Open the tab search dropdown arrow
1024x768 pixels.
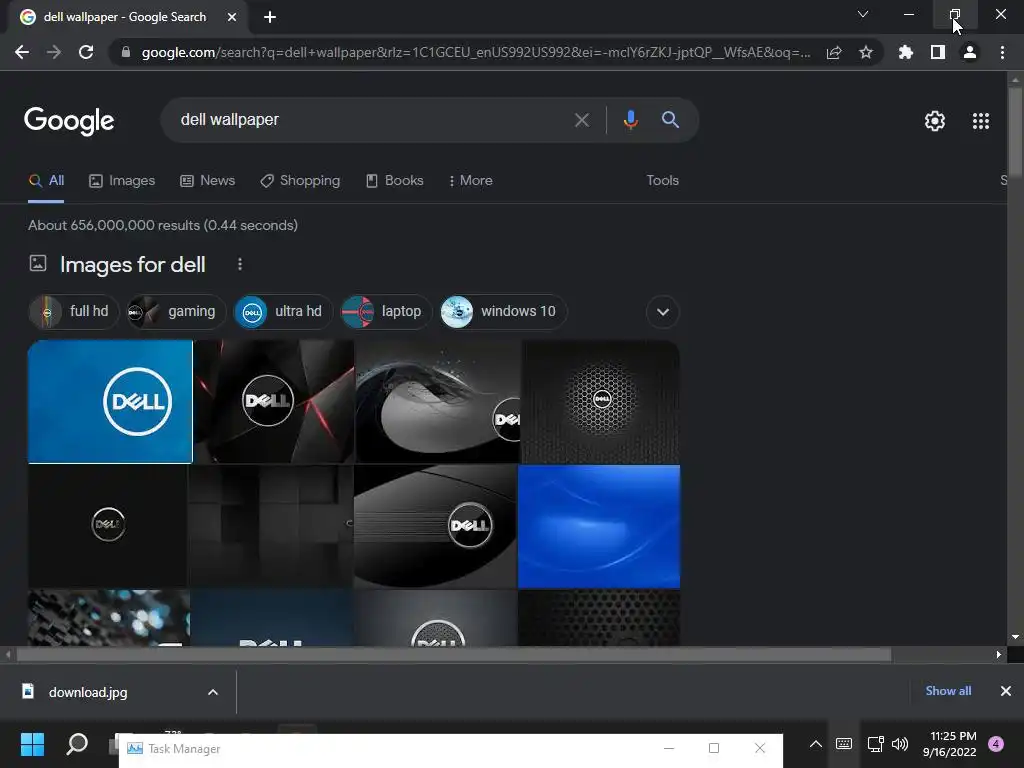(x=863, y=14)
